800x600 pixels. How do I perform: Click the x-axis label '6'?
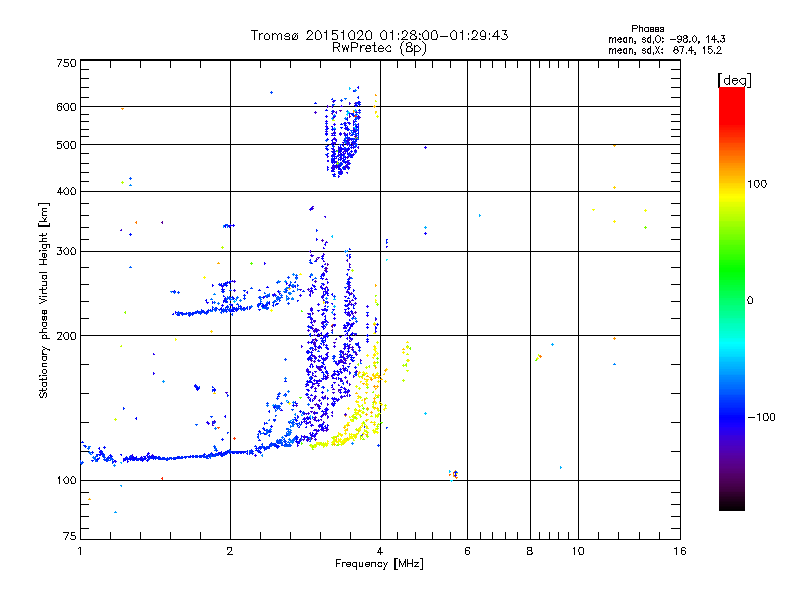[x=467, y=551]
